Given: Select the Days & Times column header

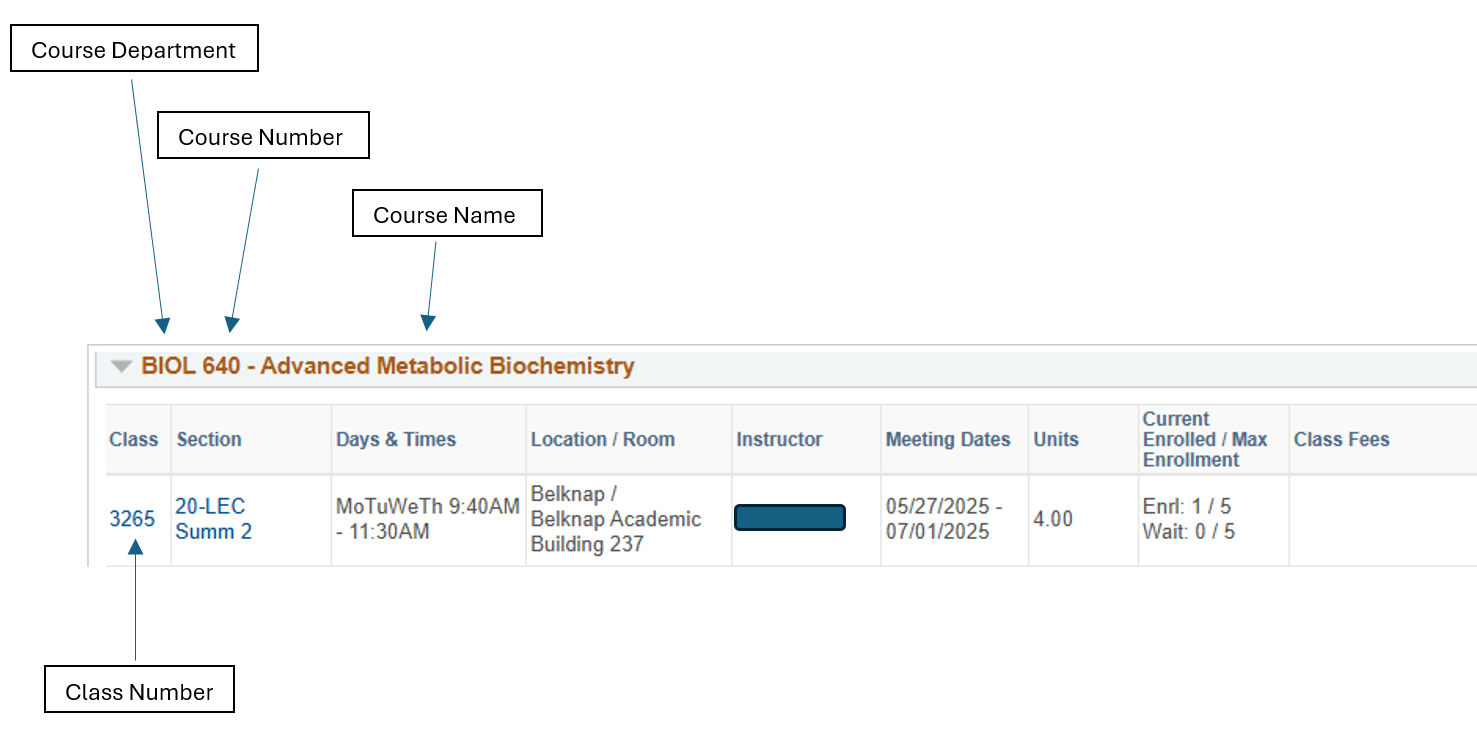Looking at the screenshot, I should pyautogui.click(x=396, y=439).
